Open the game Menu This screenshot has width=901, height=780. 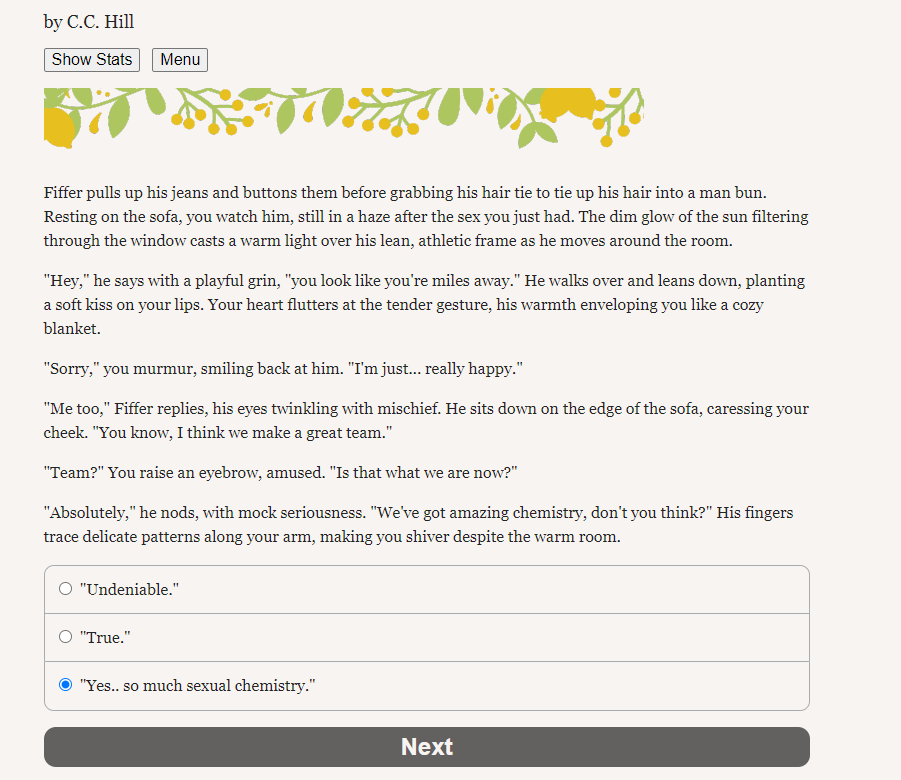click(180, 60)
